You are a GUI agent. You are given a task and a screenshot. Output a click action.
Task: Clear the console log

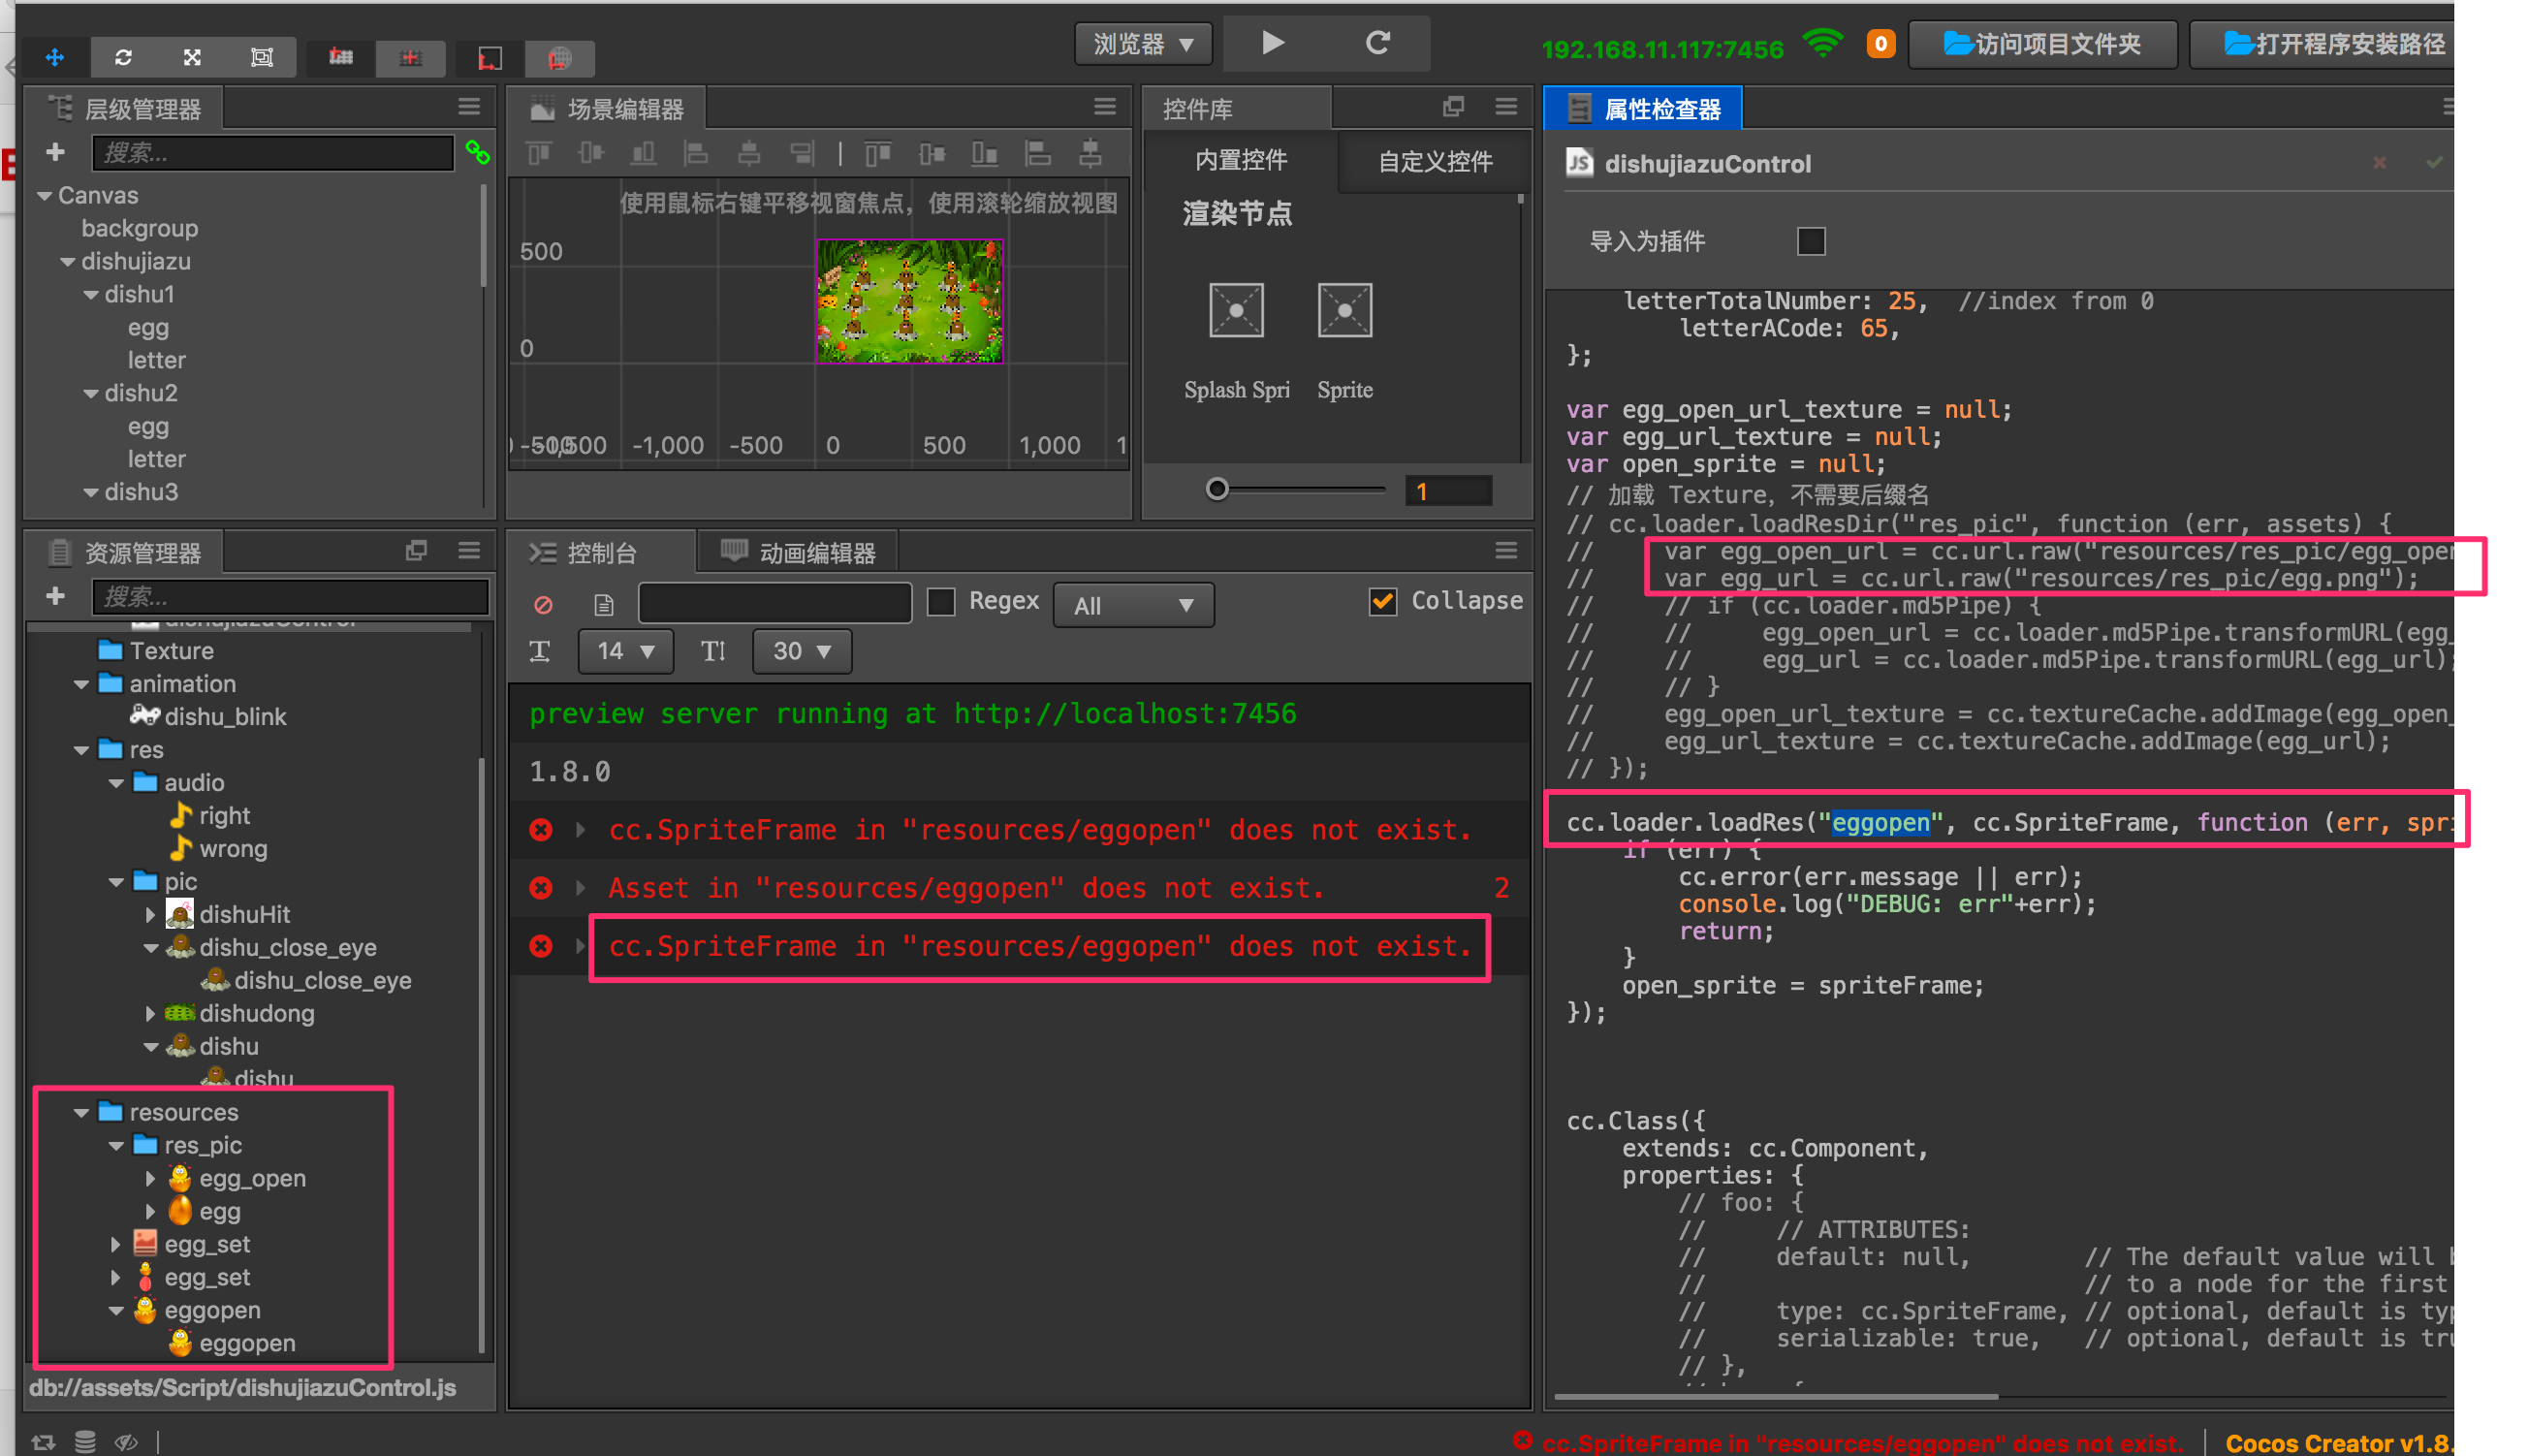[543, 605]
